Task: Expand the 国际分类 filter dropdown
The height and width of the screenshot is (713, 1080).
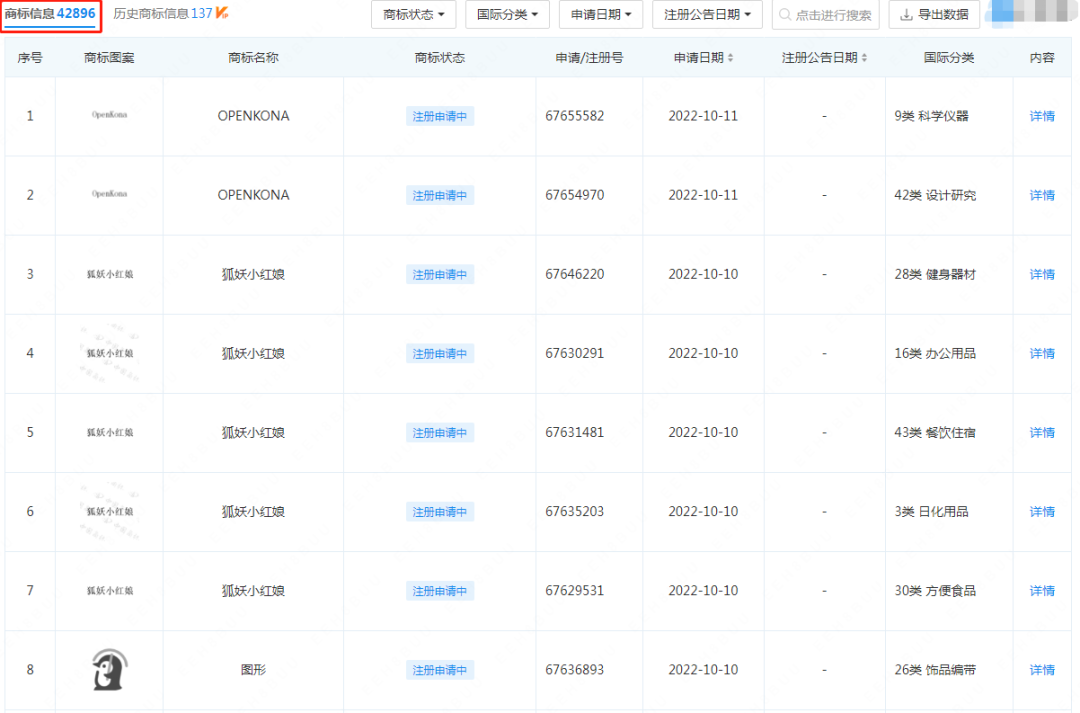Action: pos(507,15)
